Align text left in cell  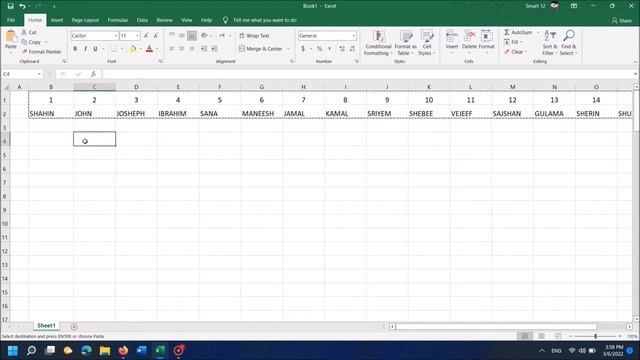click(172, 49)
